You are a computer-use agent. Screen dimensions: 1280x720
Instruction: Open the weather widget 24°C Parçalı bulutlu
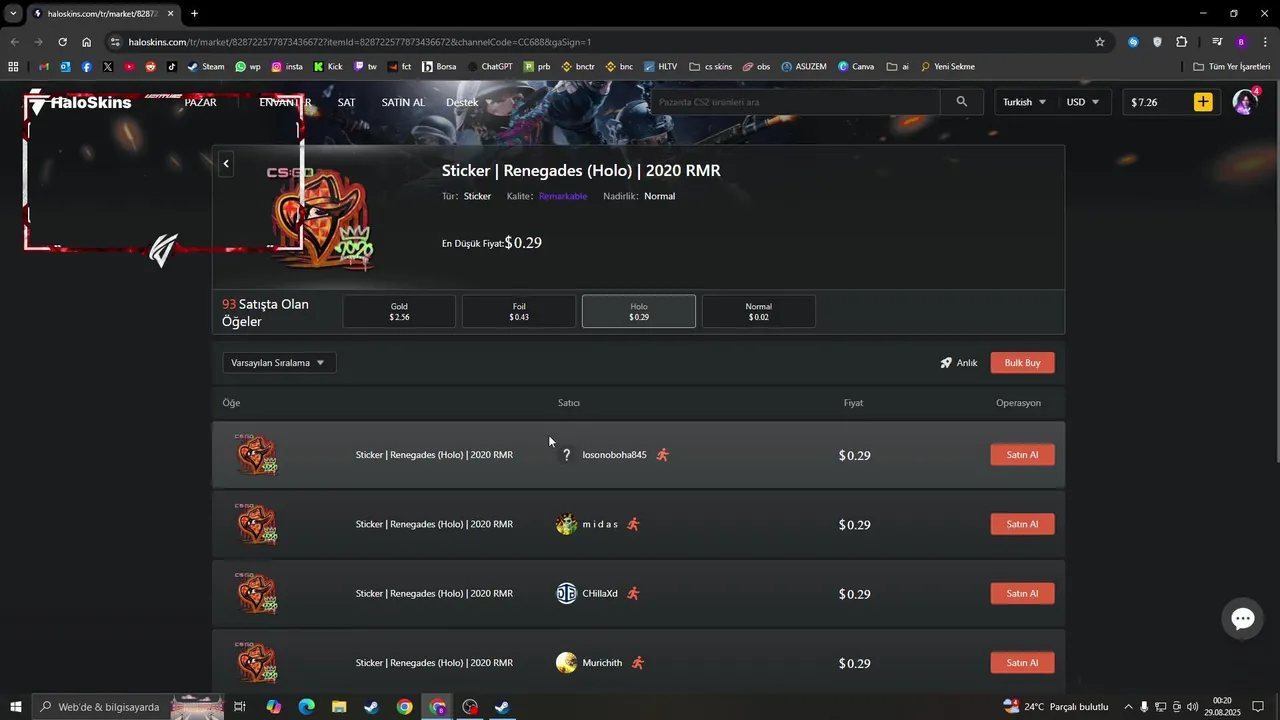click(x=1055, y=707)
